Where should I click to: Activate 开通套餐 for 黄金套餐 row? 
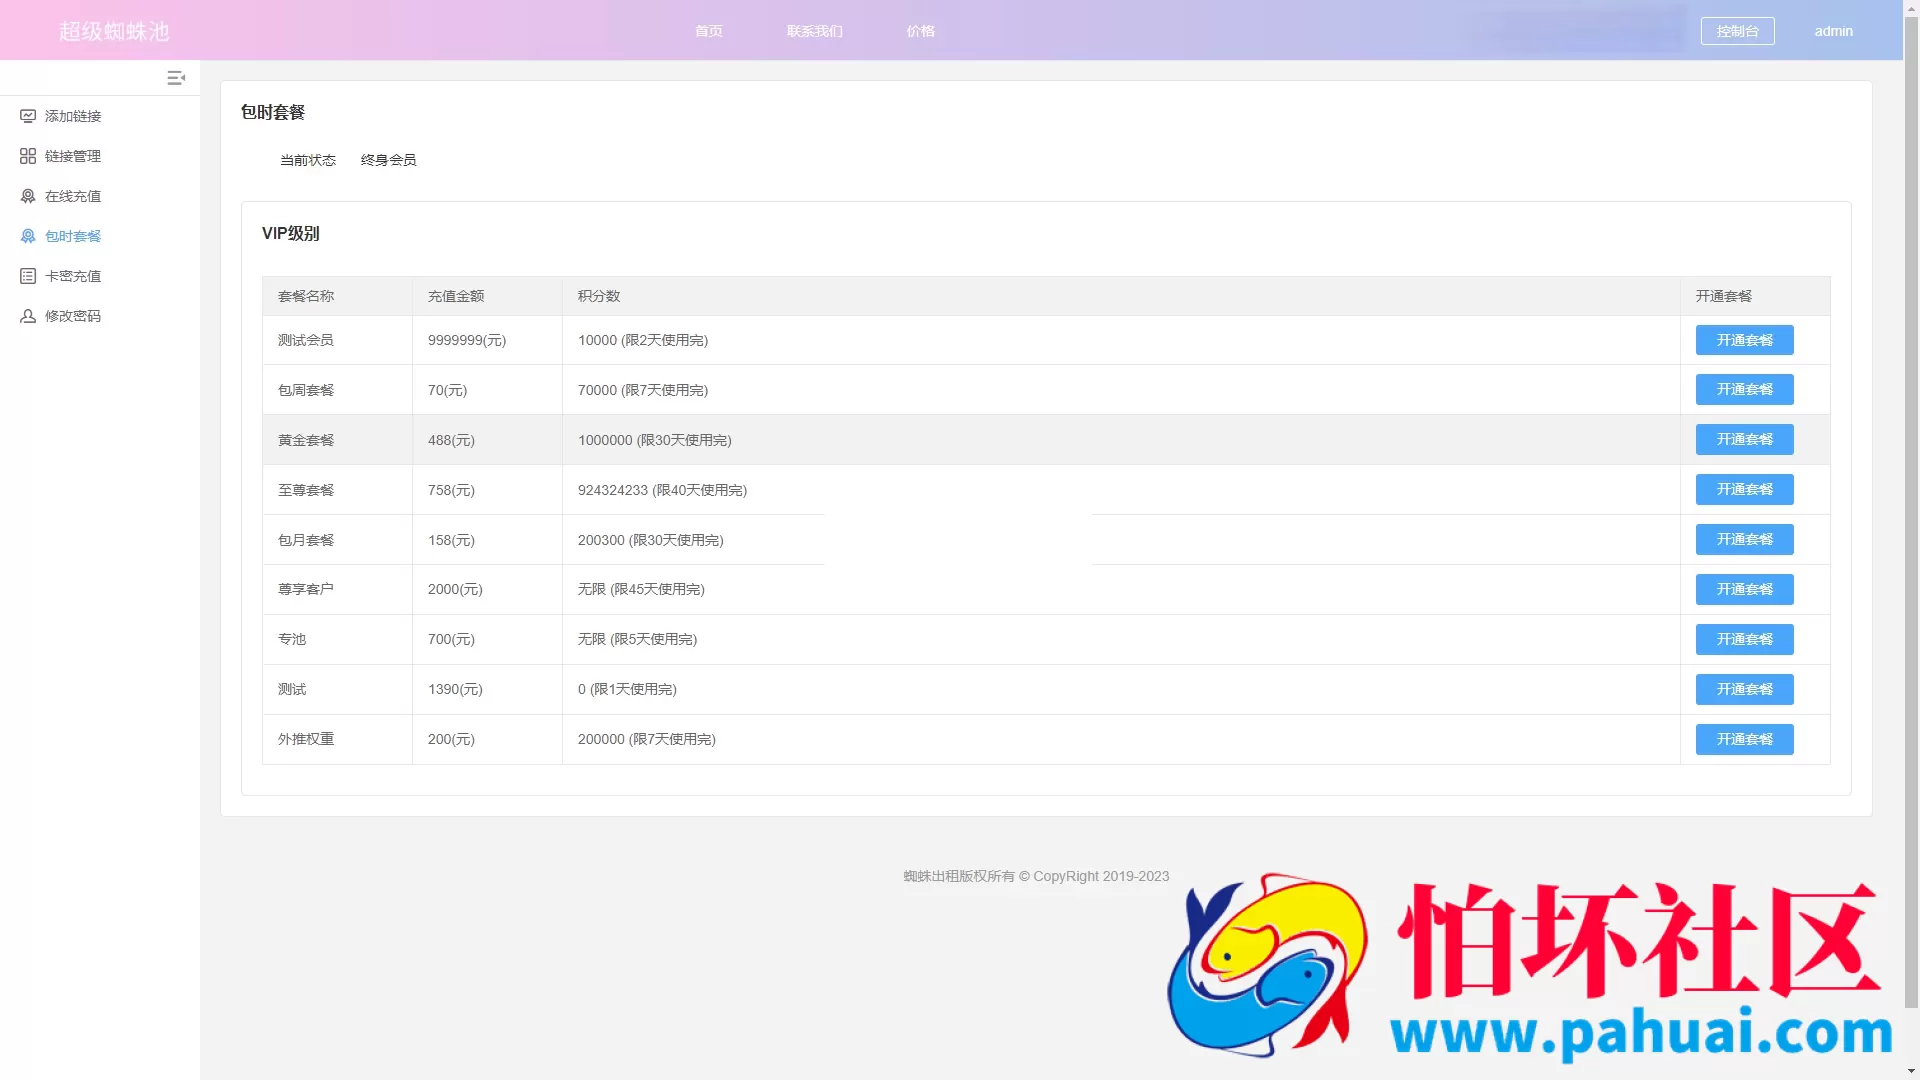pos(1744,440)
